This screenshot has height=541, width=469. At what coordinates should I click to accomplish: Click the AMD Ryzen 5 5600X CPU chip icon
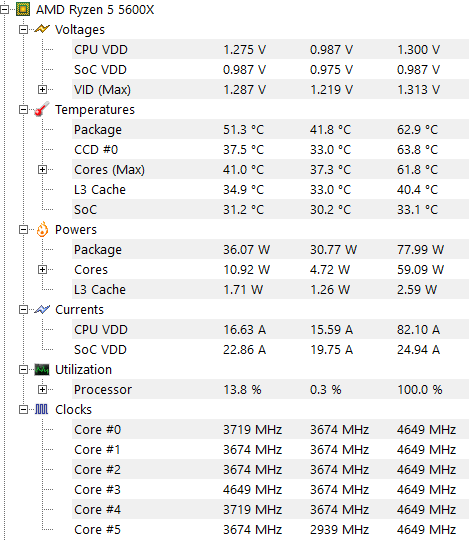[x=23, y=9]
